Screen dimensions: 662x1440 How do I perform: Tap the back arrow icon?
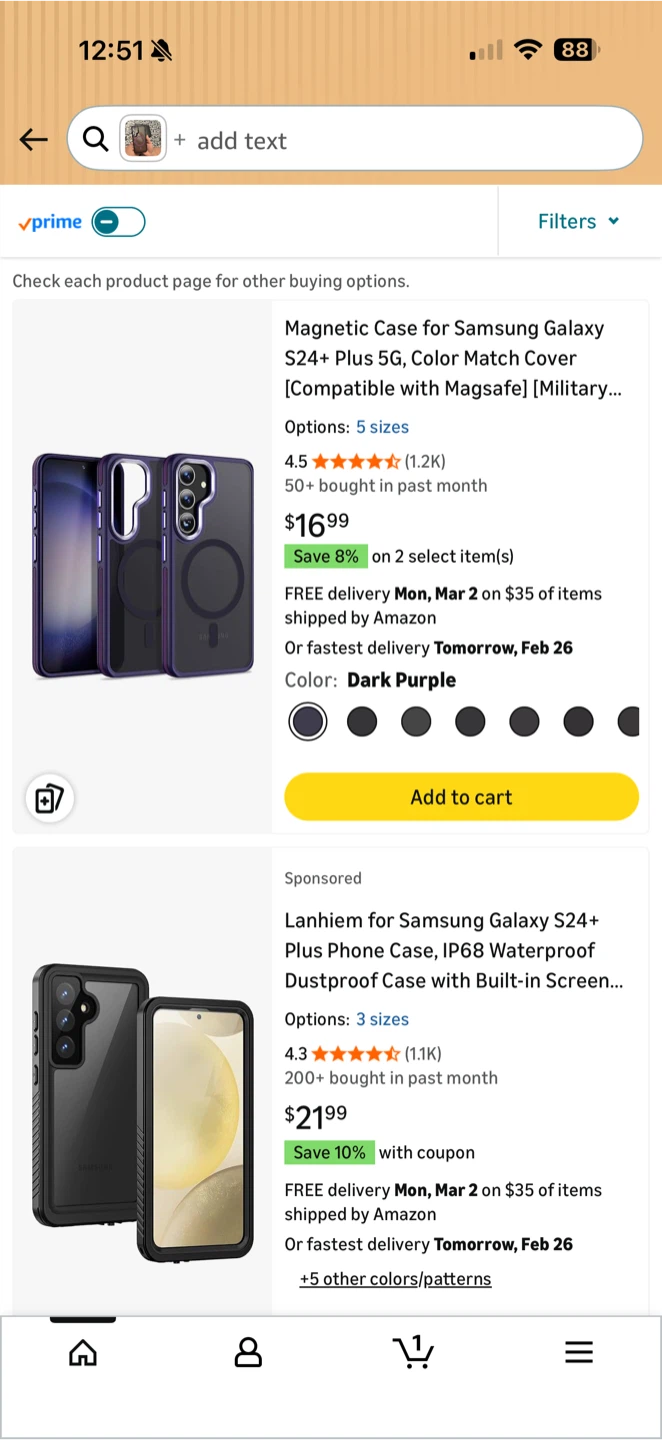click(x=34, y=140)
